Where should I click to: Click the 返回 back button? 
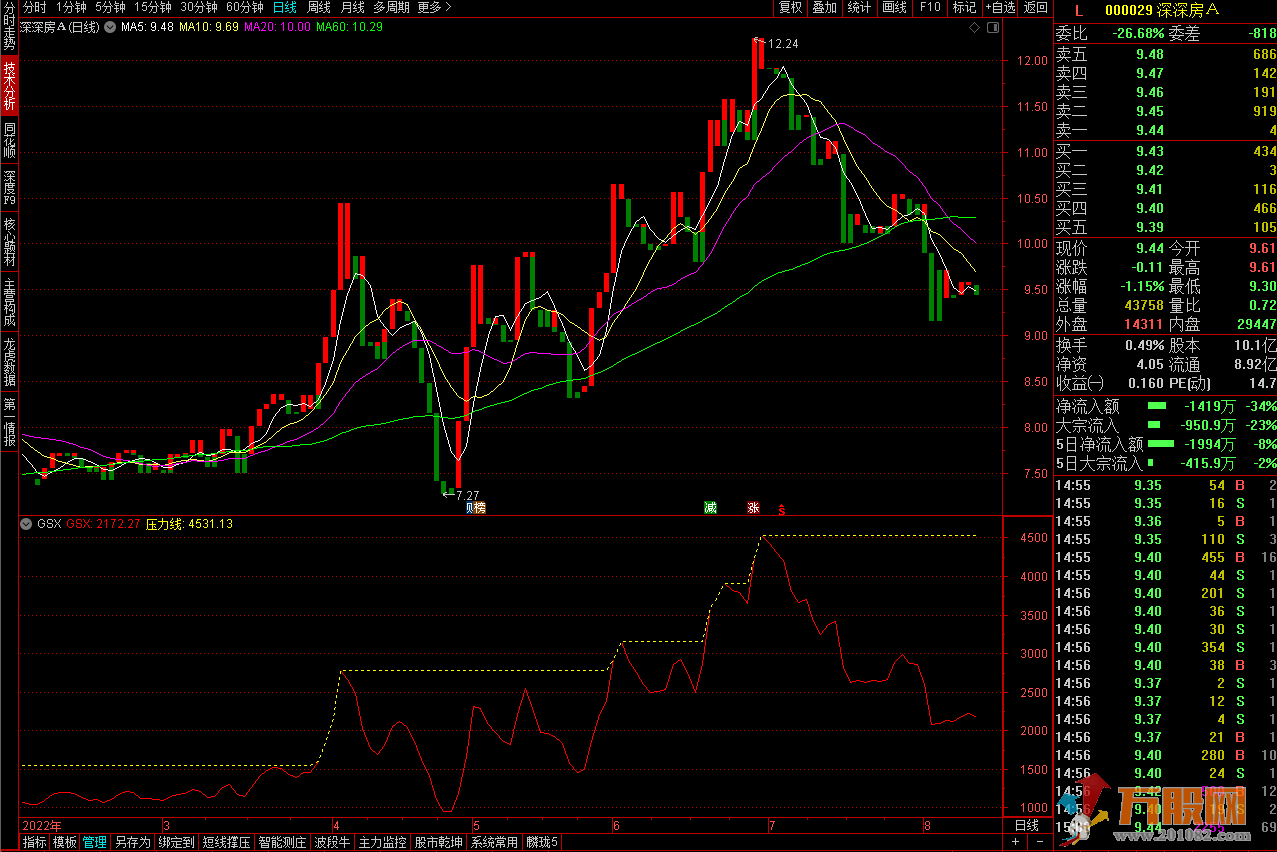[x=1036, y=7]
